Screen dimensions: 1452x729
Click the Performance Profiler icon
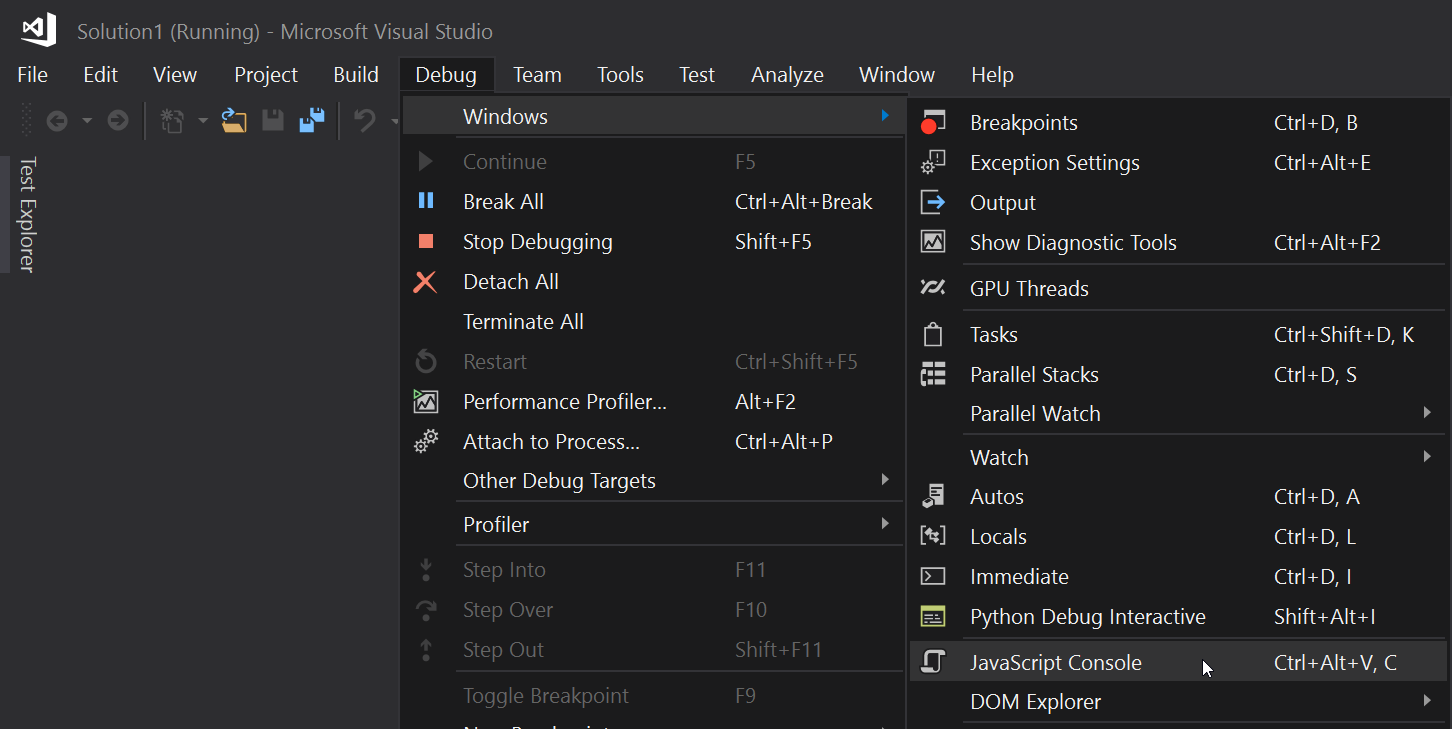click(426, 401)
